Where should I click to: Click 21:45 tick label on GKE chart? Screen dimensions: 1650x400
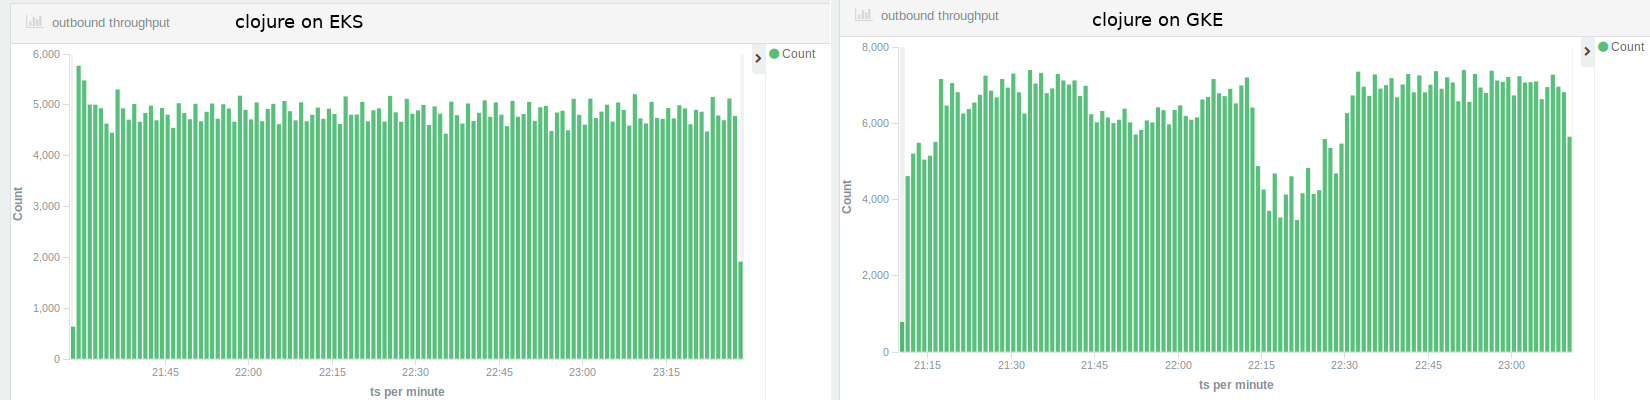click(1094, 365)
